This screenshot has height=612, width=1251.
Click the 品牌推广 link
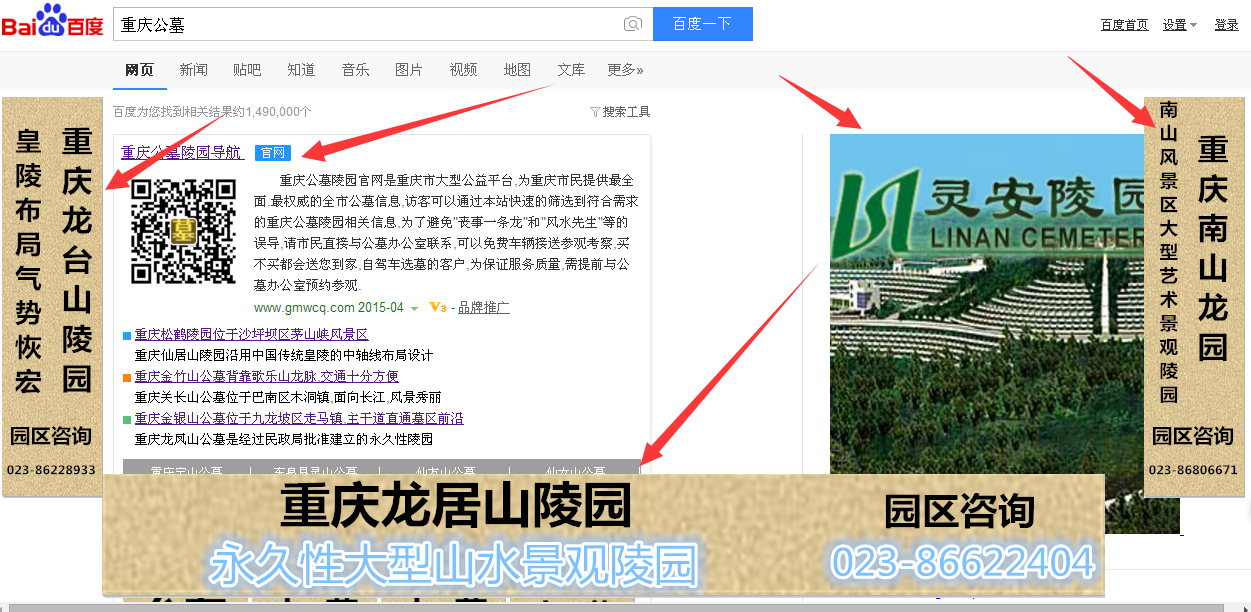pyautogui.click(x=484, y=308)
